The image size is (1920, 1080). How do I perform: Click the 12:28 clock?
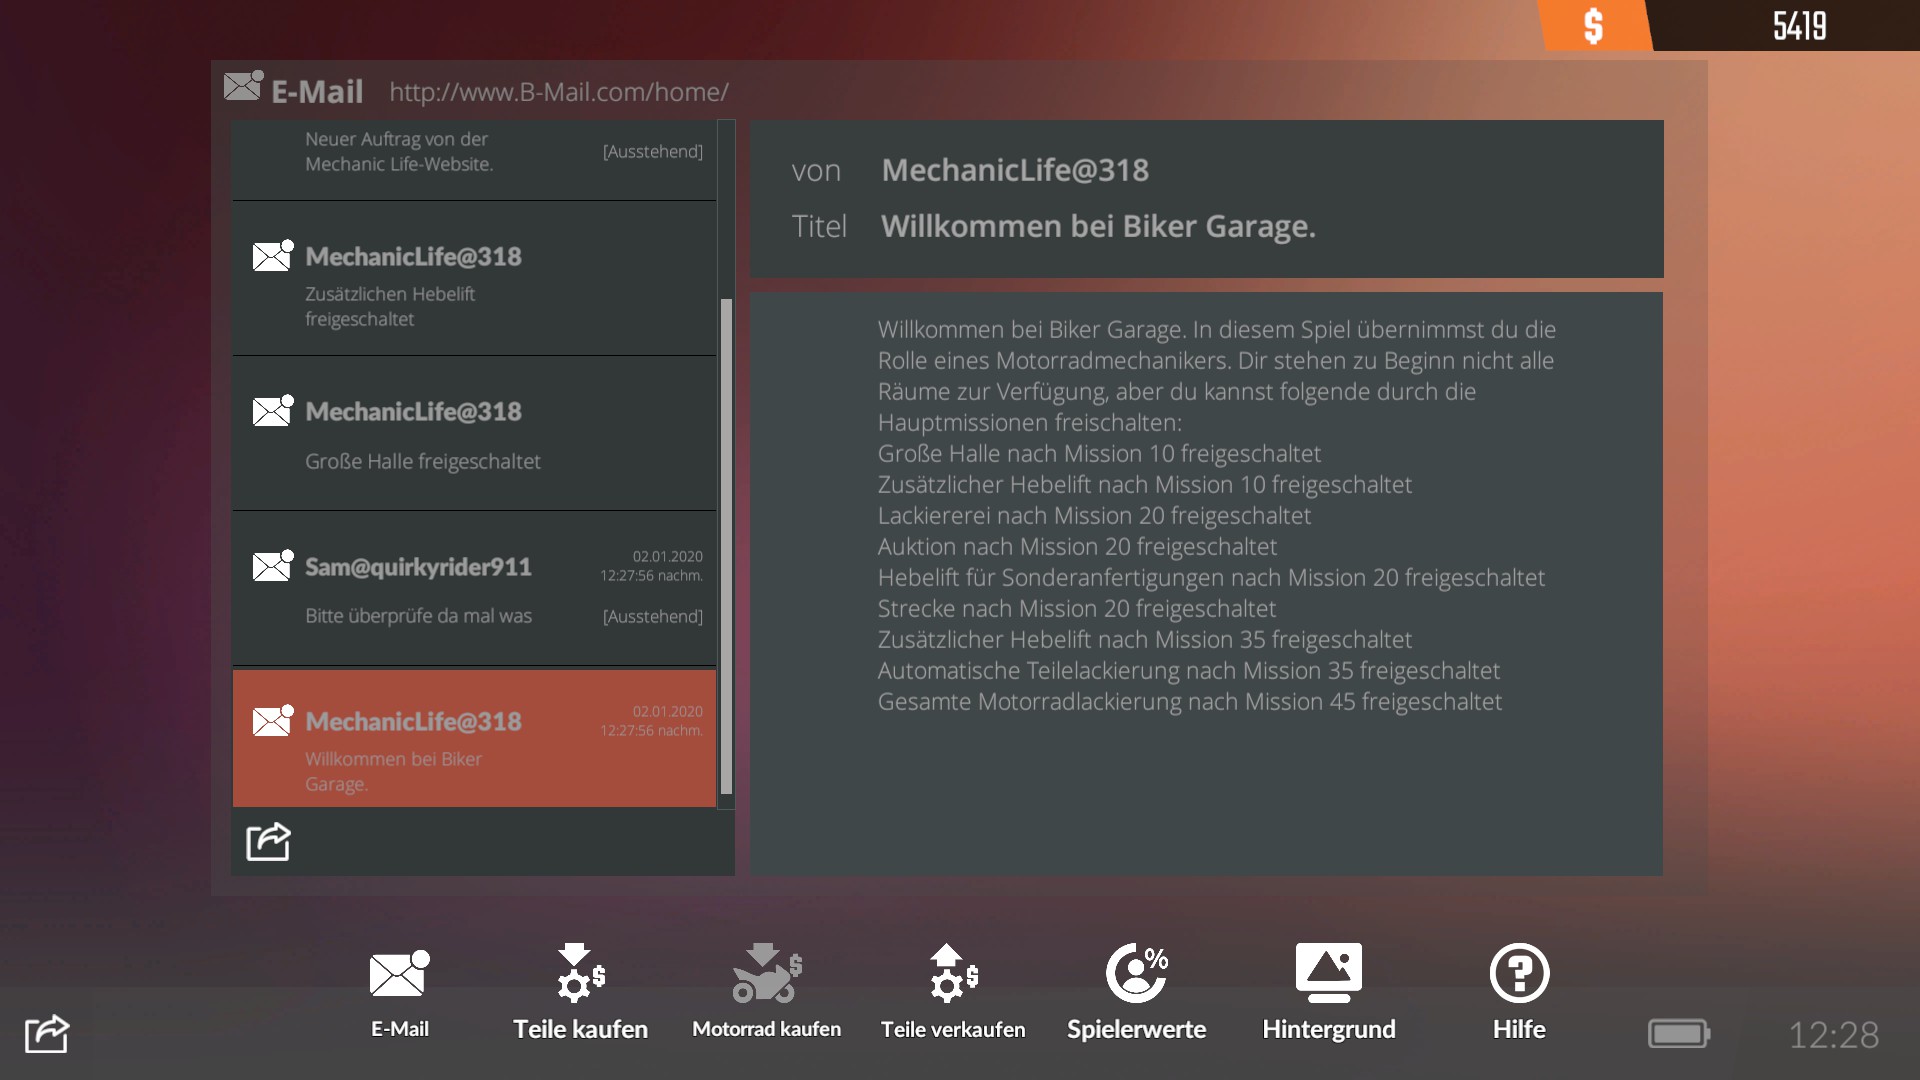click(x=1833, y=1034)
